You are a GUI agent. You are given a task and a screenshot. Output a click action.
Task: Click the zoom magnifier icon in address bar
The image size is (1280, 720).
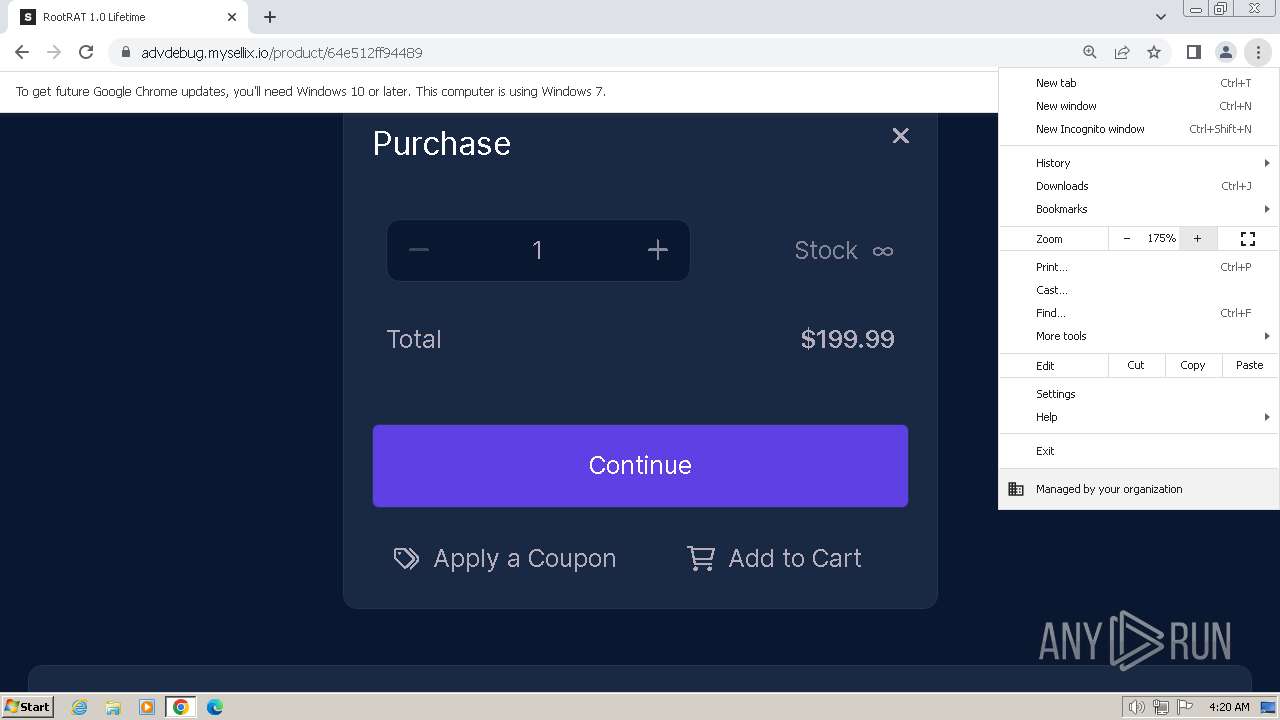click(1090, 52)
